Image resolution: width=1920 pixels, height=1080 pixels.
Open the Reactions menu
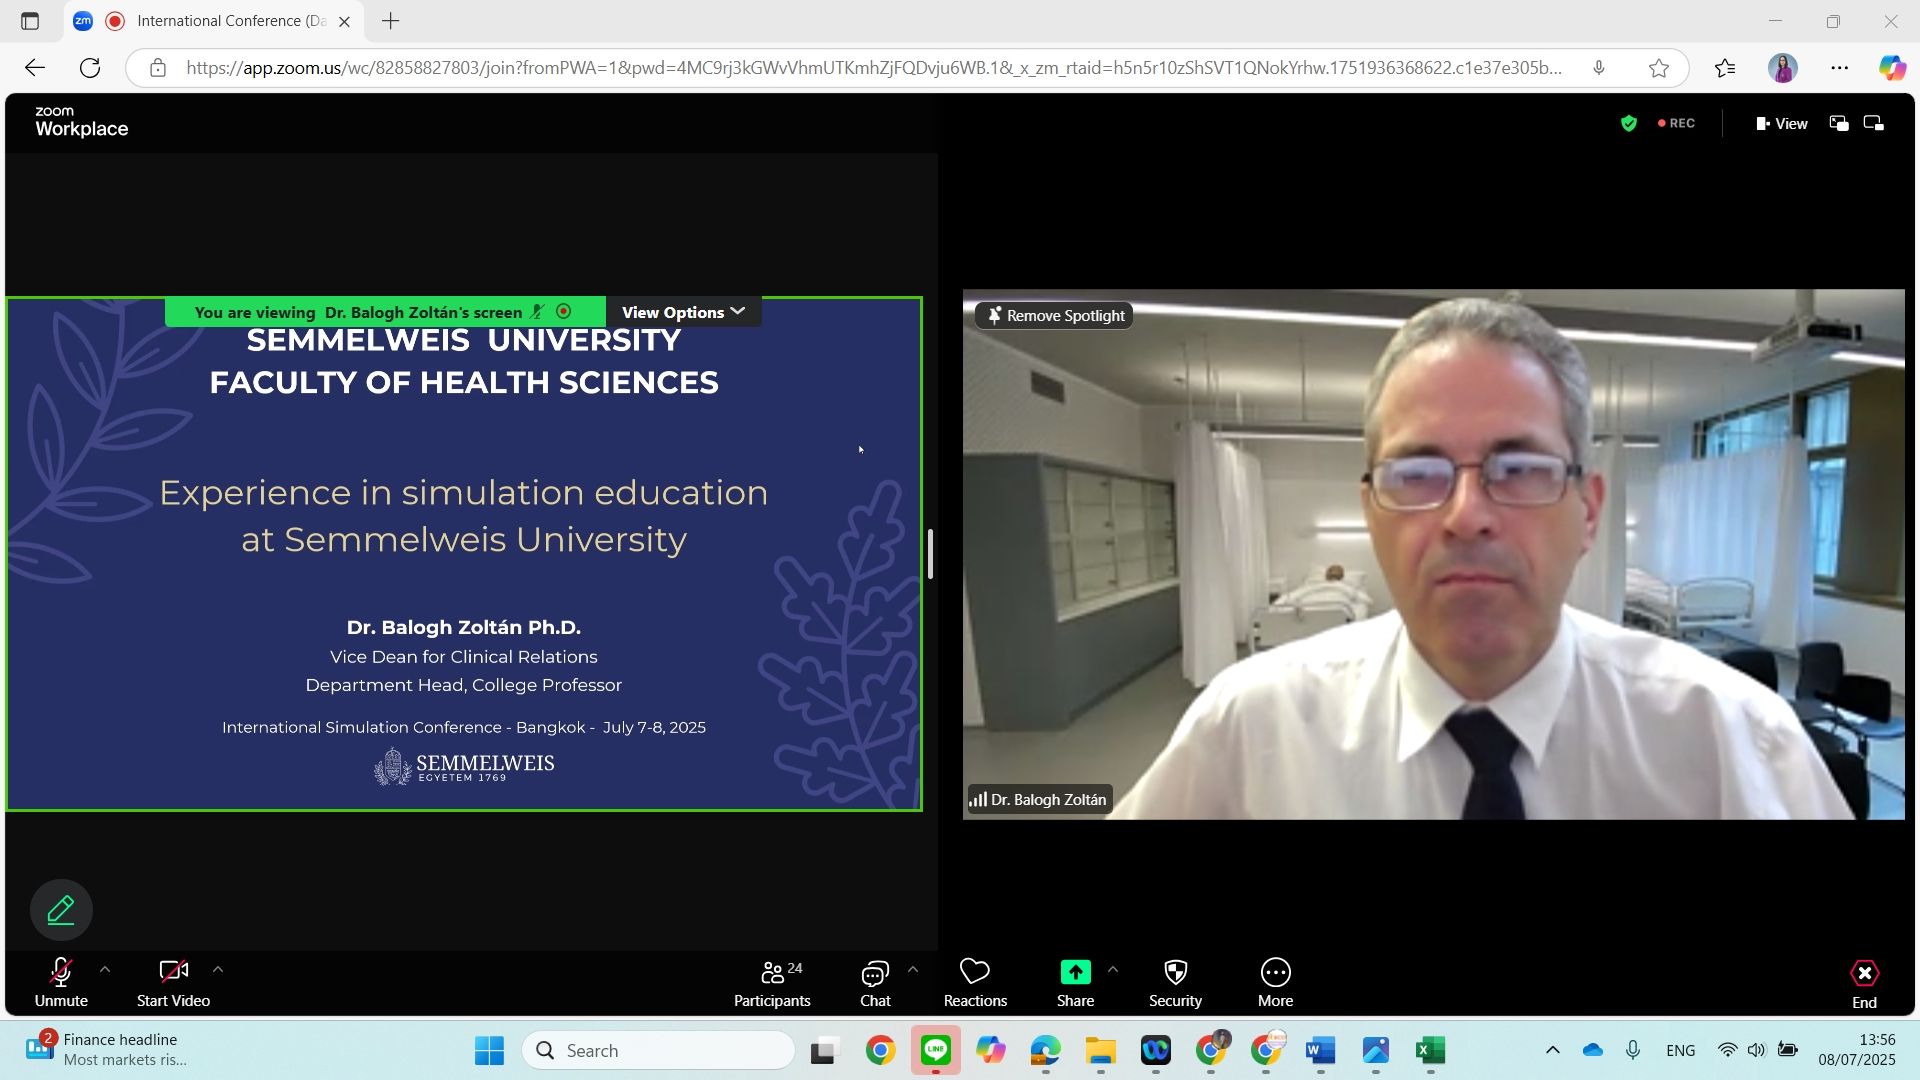(975, 983)
